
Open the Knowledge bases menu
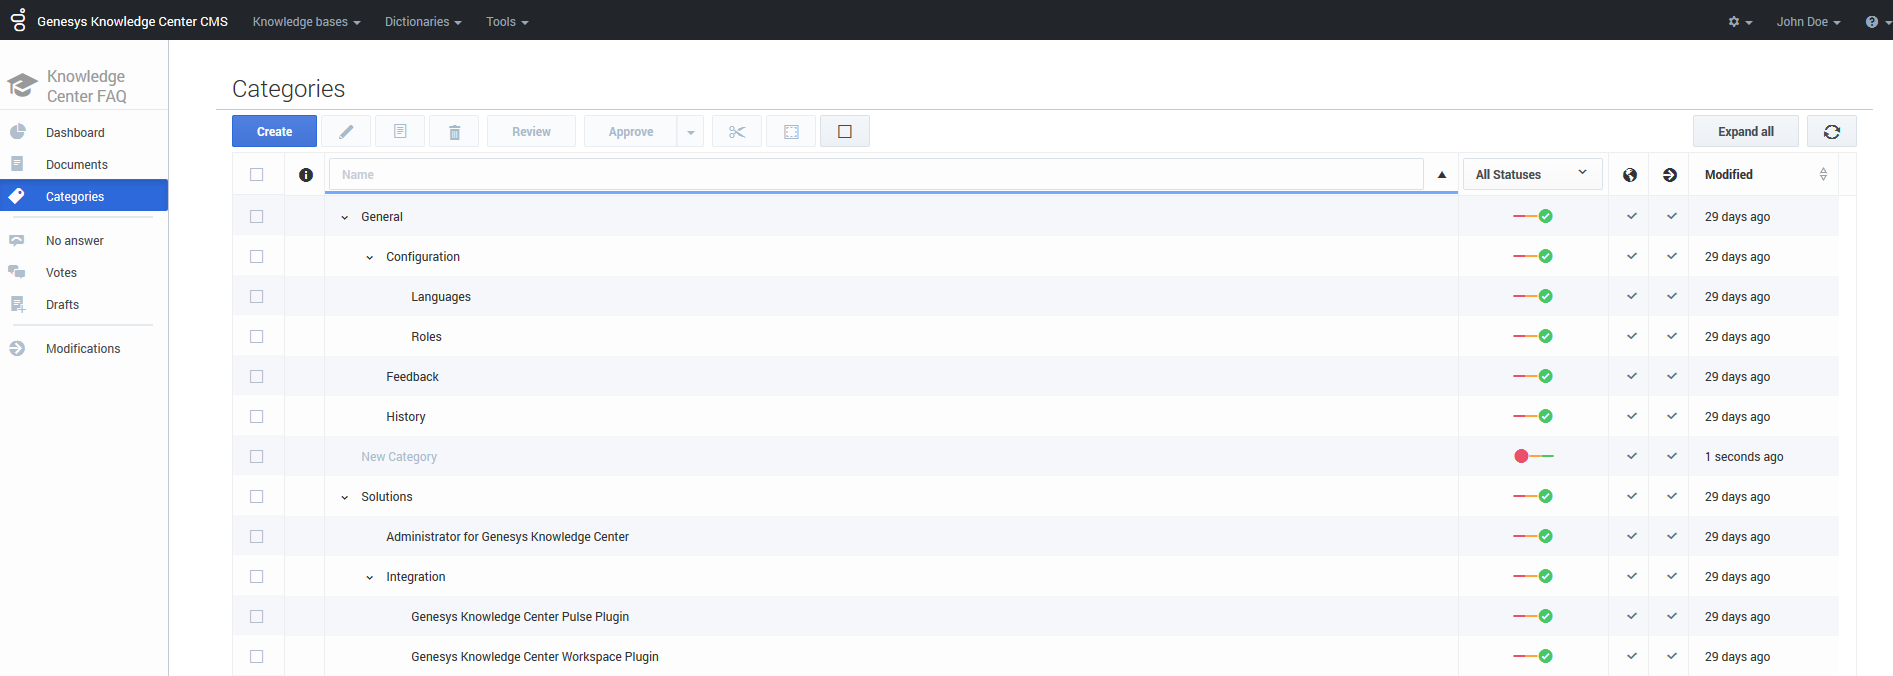tap(306, 22)
